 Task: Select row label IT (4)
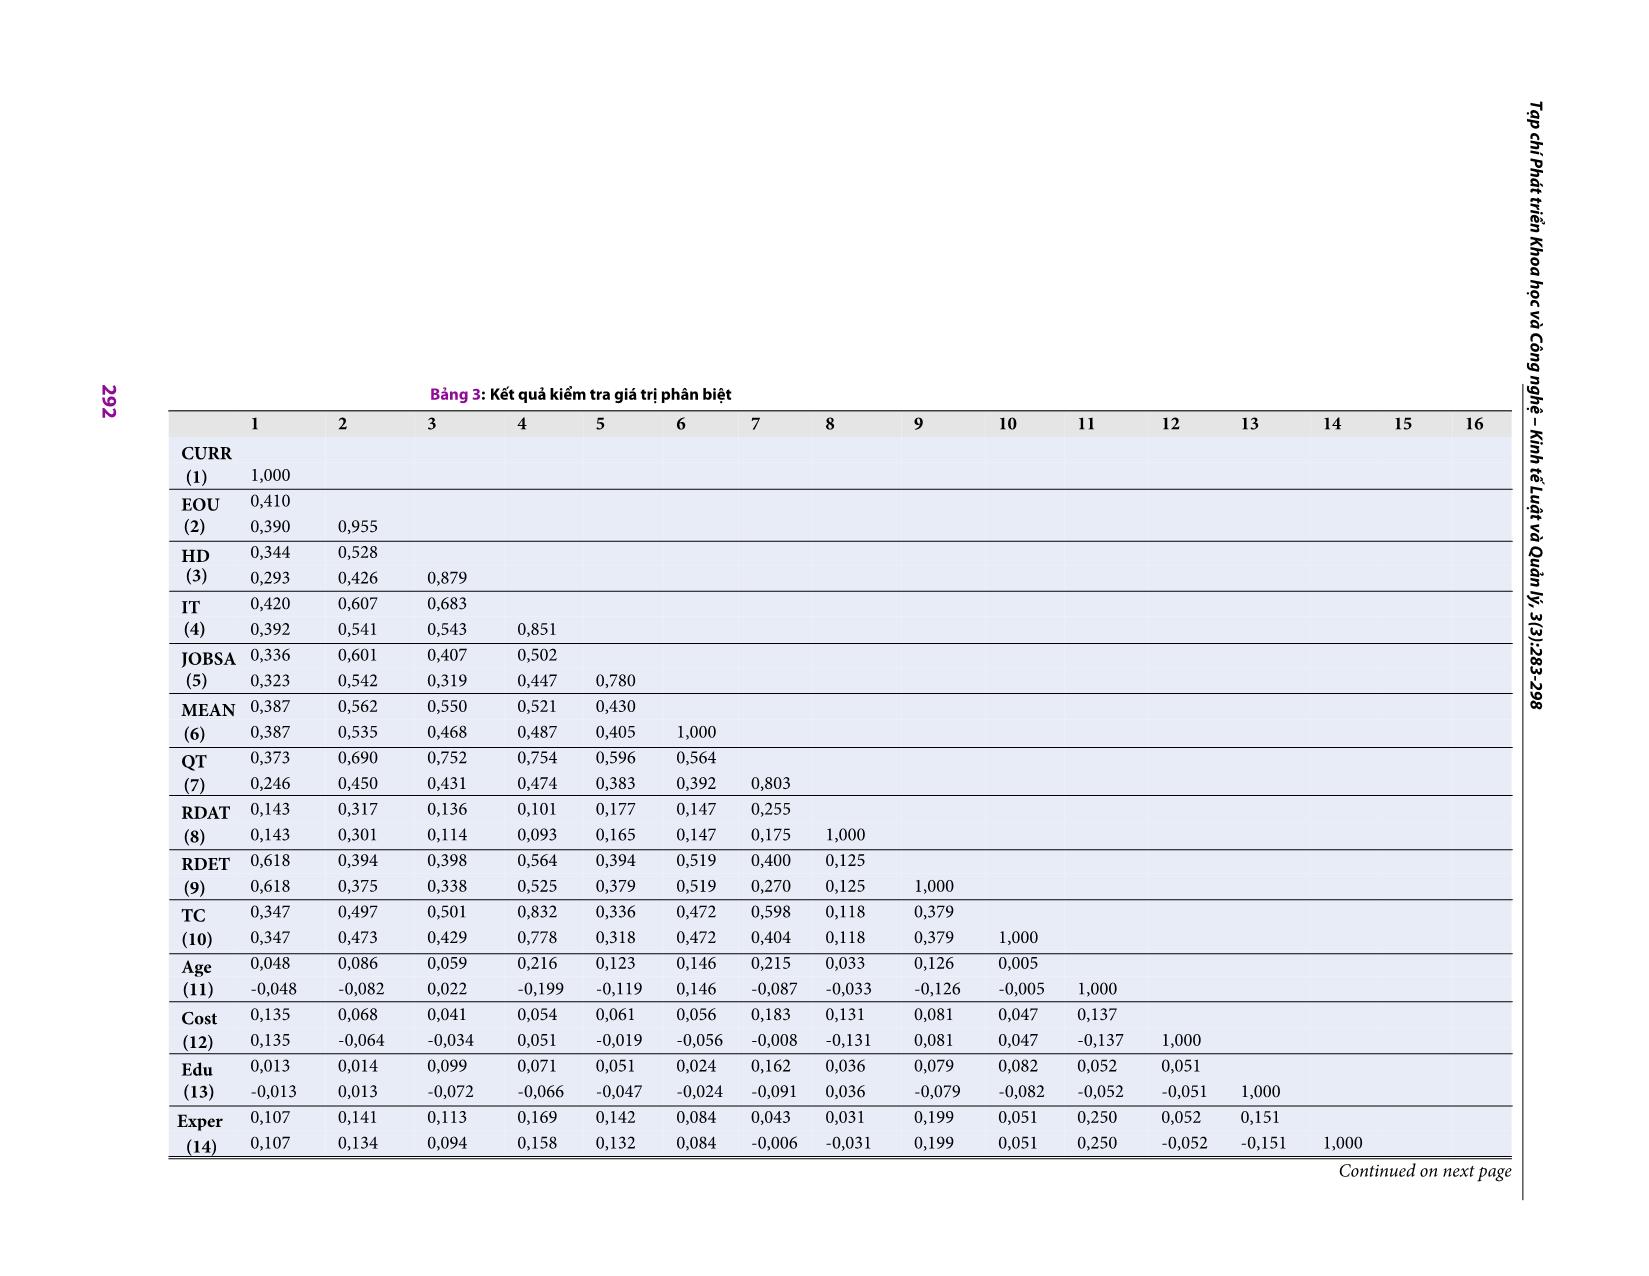[x=192, y=618]
